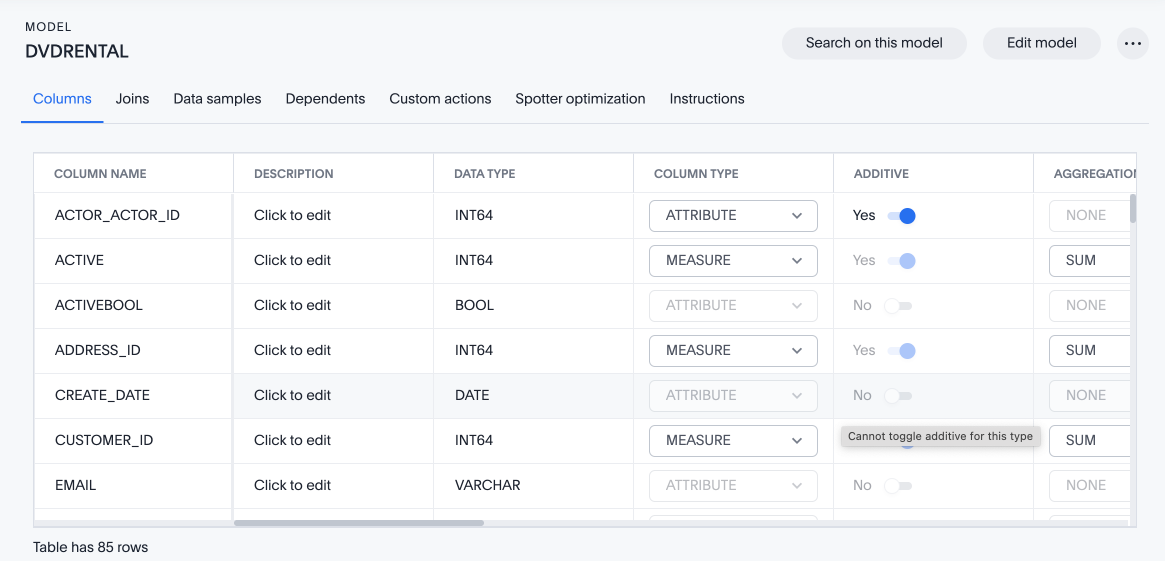The height and width of the screenshot is (561, 1165).
Task: Open the Custom actions tab
Action: click(440, 99)
